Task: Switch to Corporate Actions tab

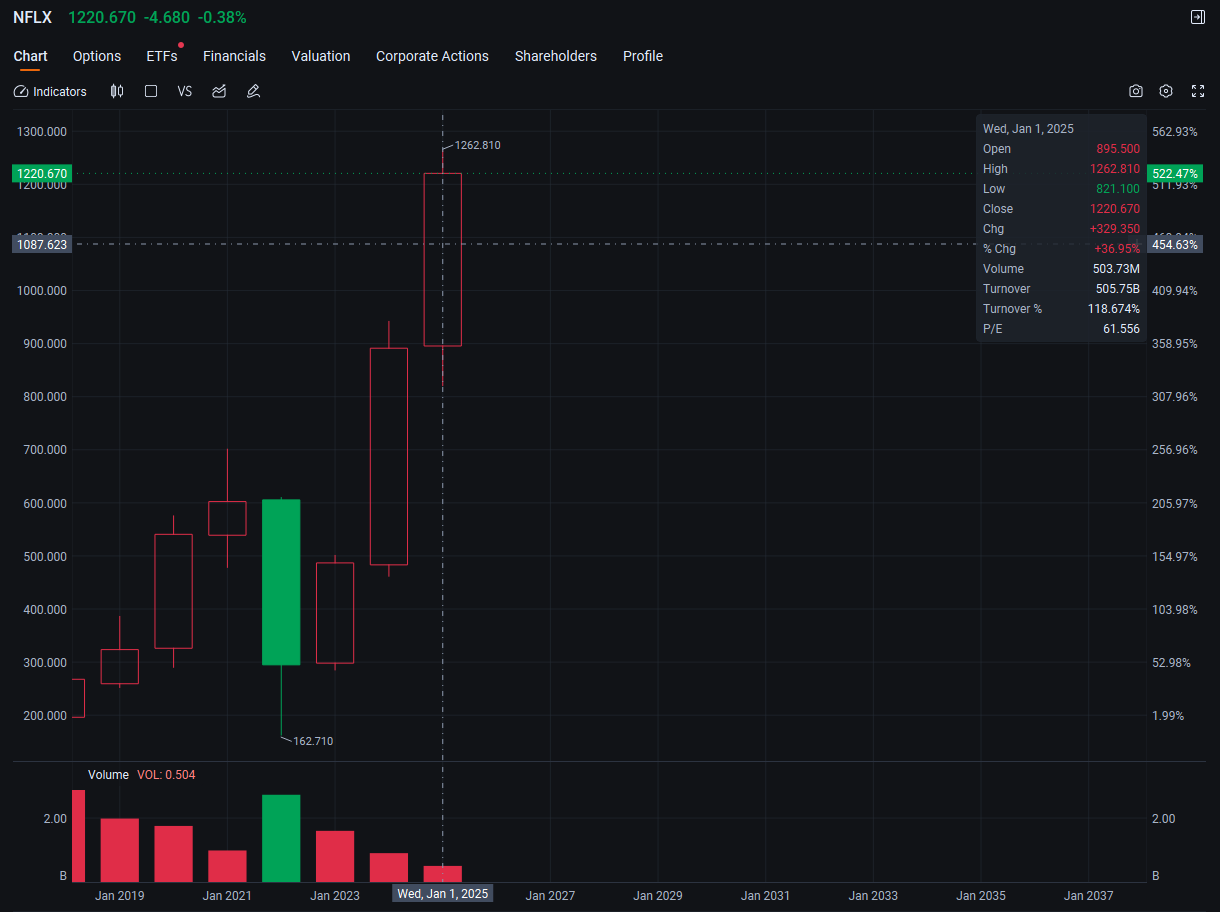Action: 432,56
